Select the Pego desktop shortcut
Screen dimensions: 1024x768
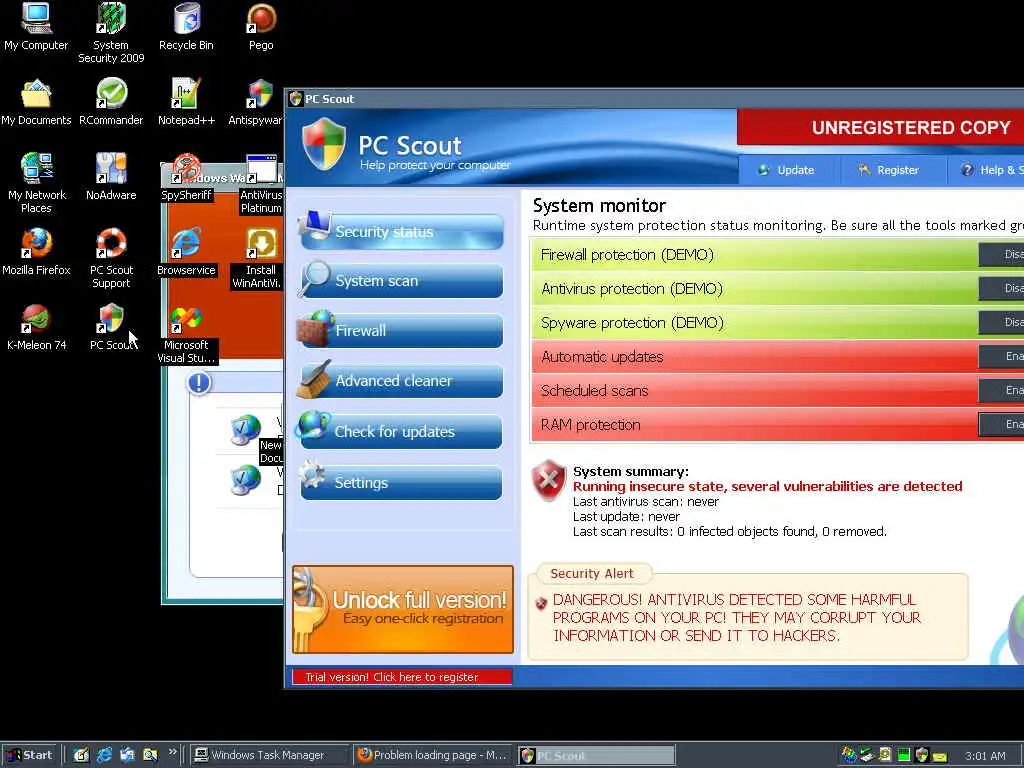(x=261, y=26)
